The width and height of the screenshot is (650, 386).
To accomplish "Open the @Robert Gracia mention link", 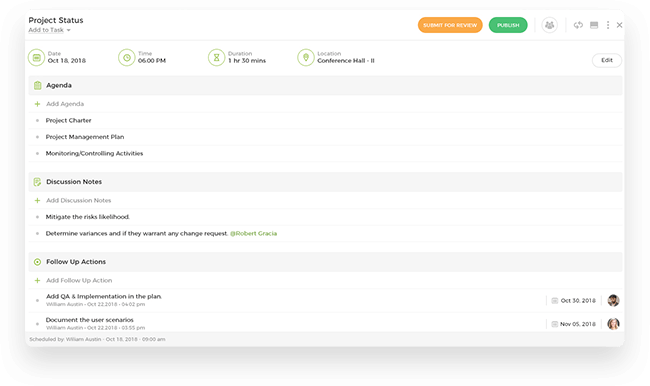I will (253, 233).
